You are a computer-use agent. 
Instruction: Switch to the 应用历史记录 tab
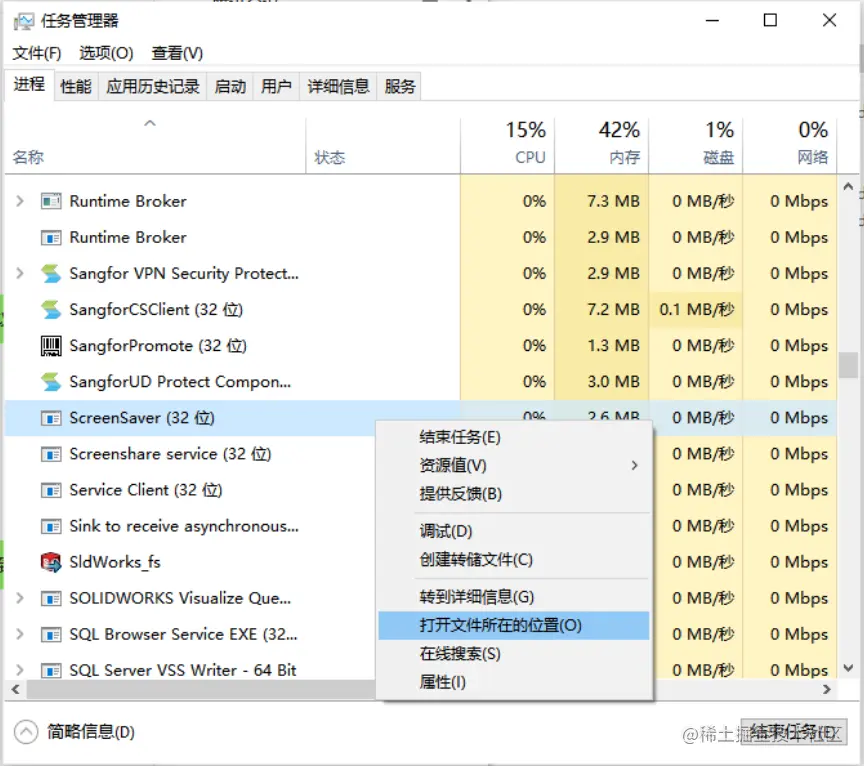coord(153,87)
